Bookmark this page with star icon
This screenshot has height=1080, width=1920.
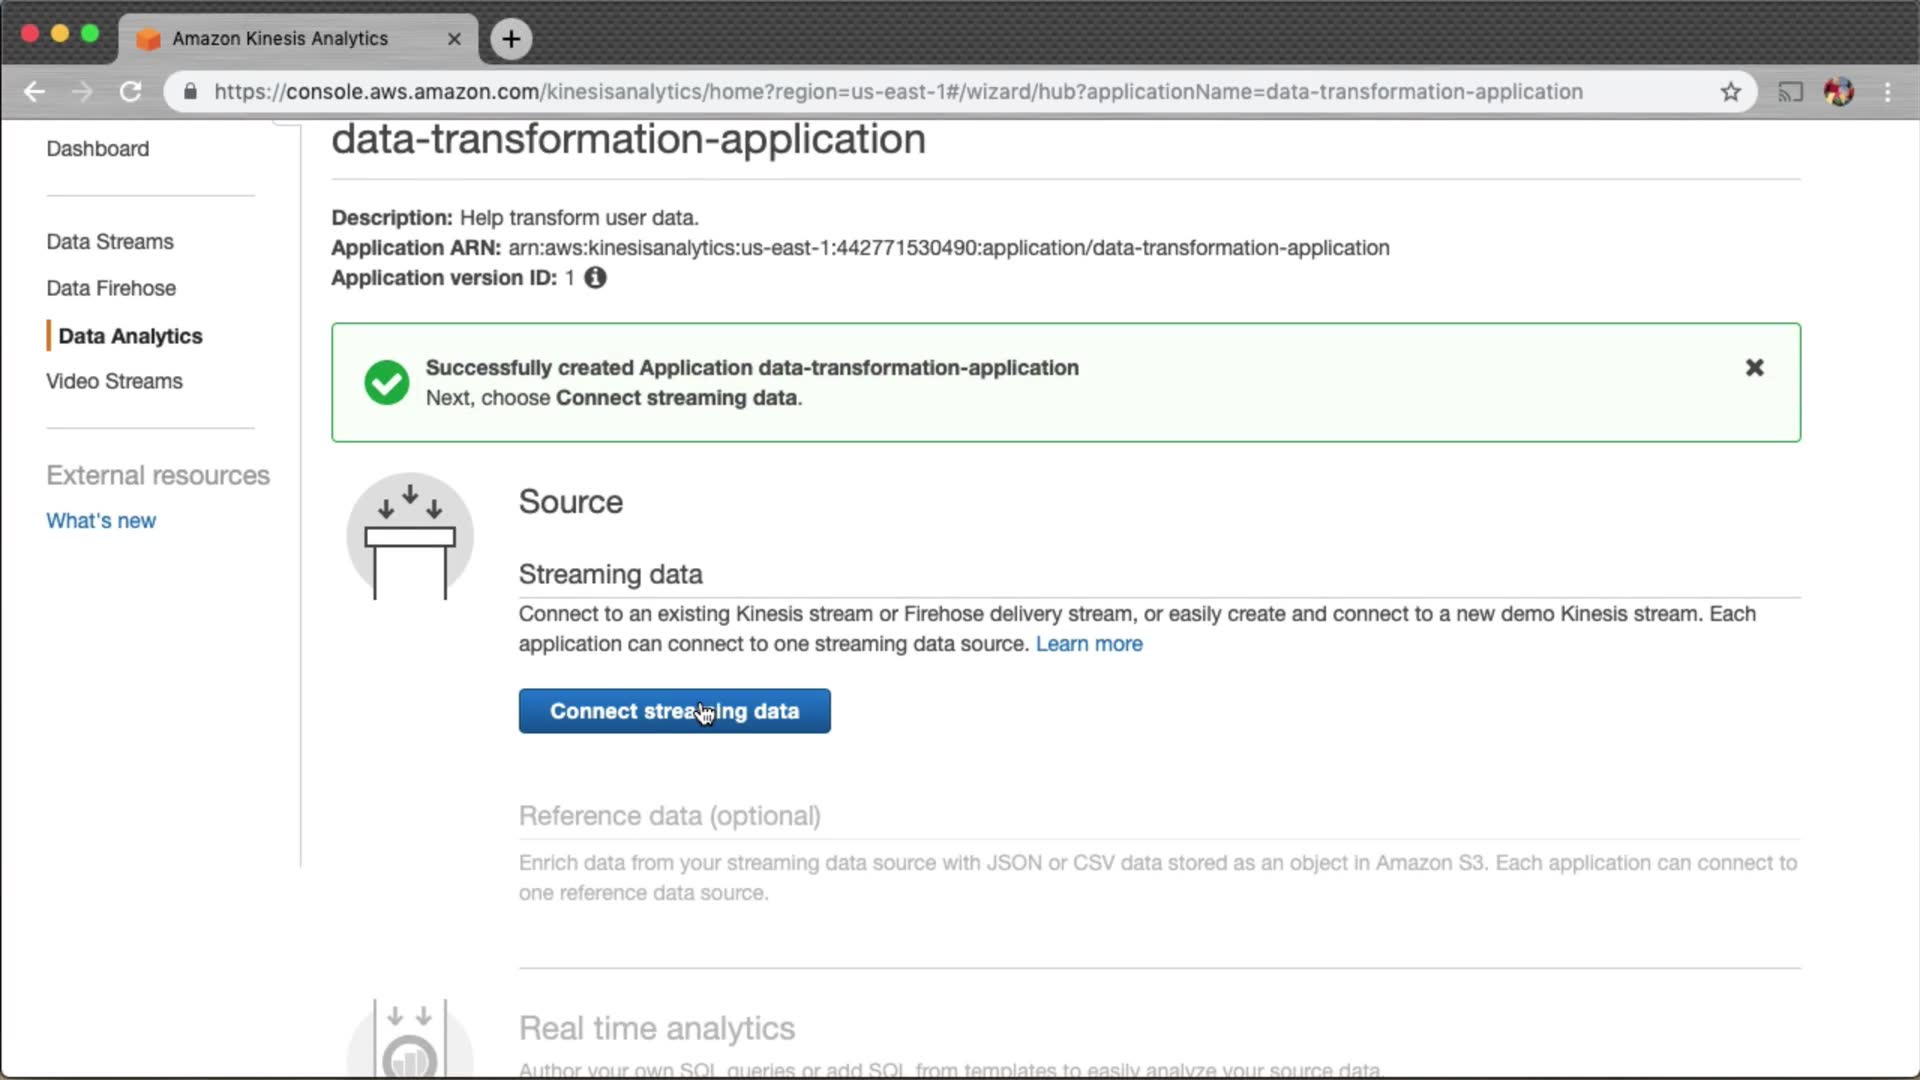(1731, 92)
